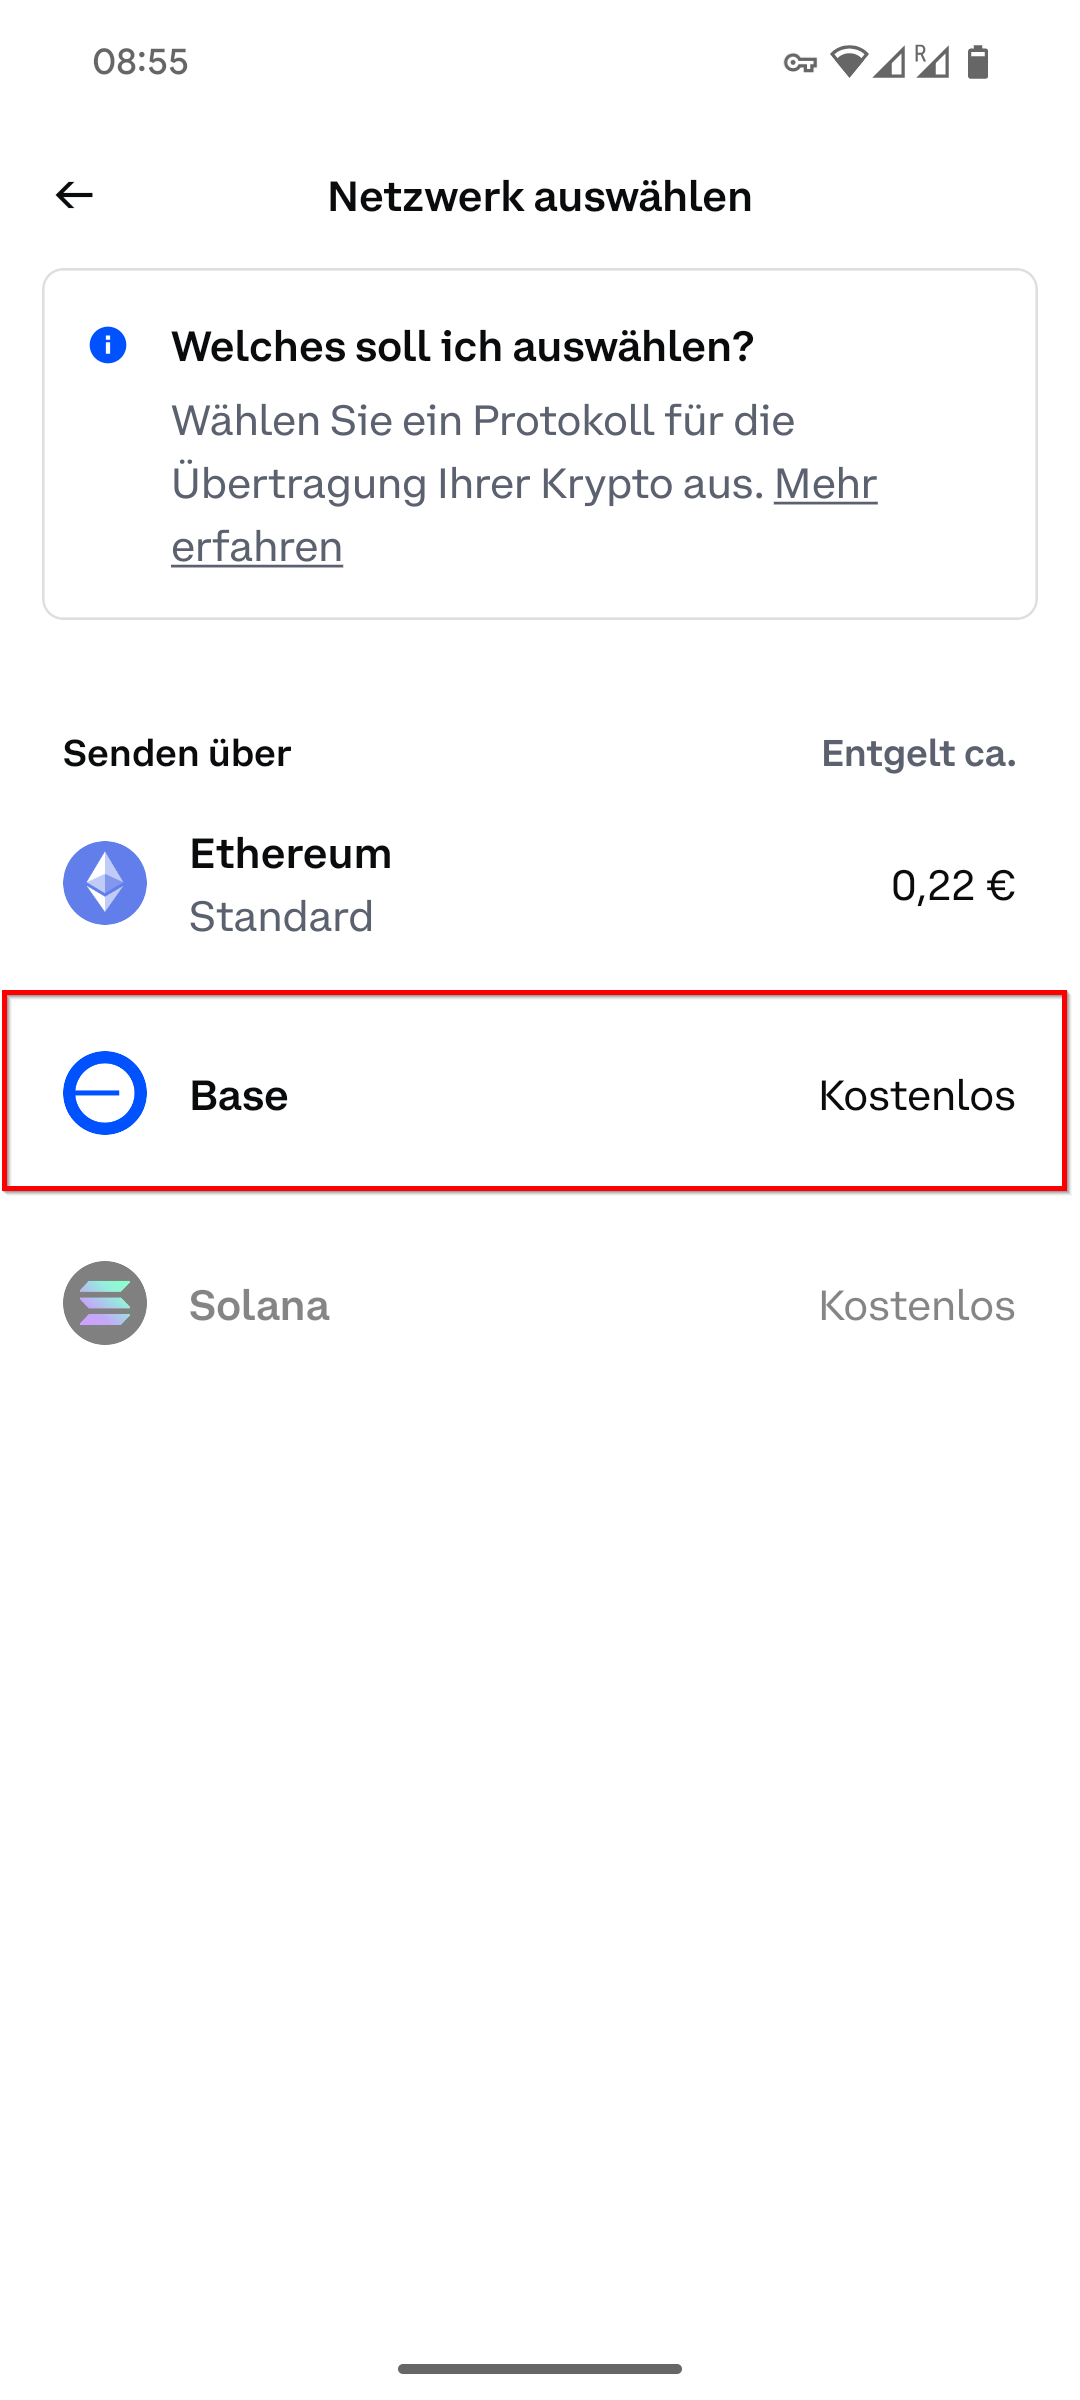Tap the battery icon in status bar
This screenshot has height=2400, width=1080.
coord(978,62)
